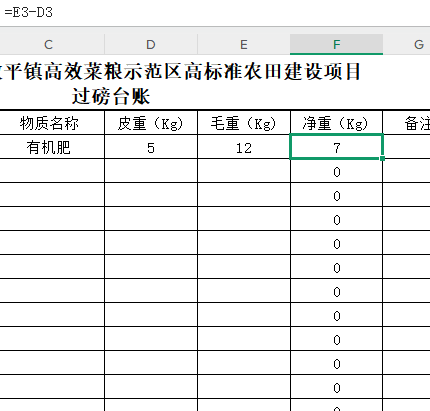Select column G header

point(407,44)
